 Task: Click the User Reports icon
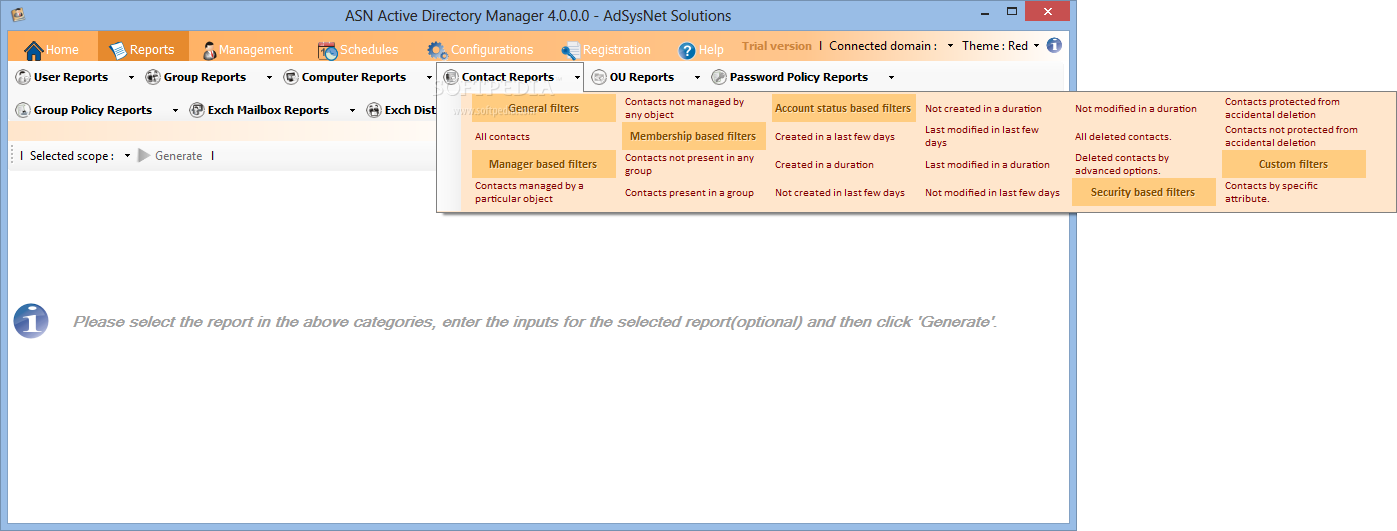pos(23,77)
